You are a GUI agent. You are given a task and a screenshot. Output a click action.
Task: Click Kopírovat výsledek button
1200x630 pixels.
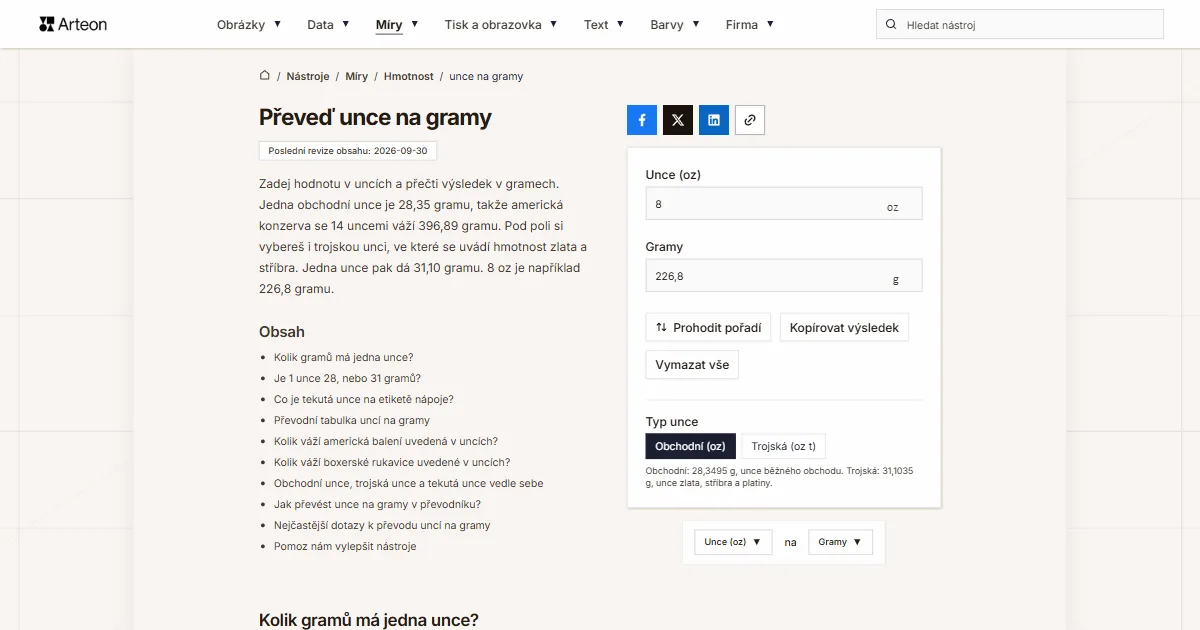coord(844,327)
